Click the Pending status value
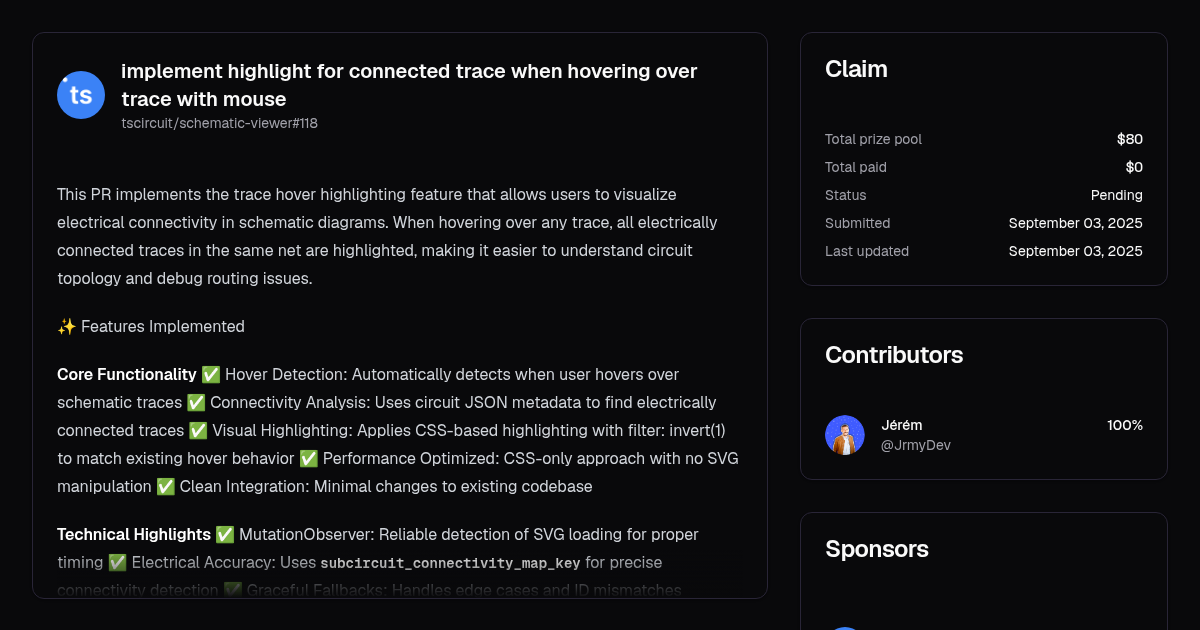Viewport: 1200px width, 630px height. tap(1117, 195)
